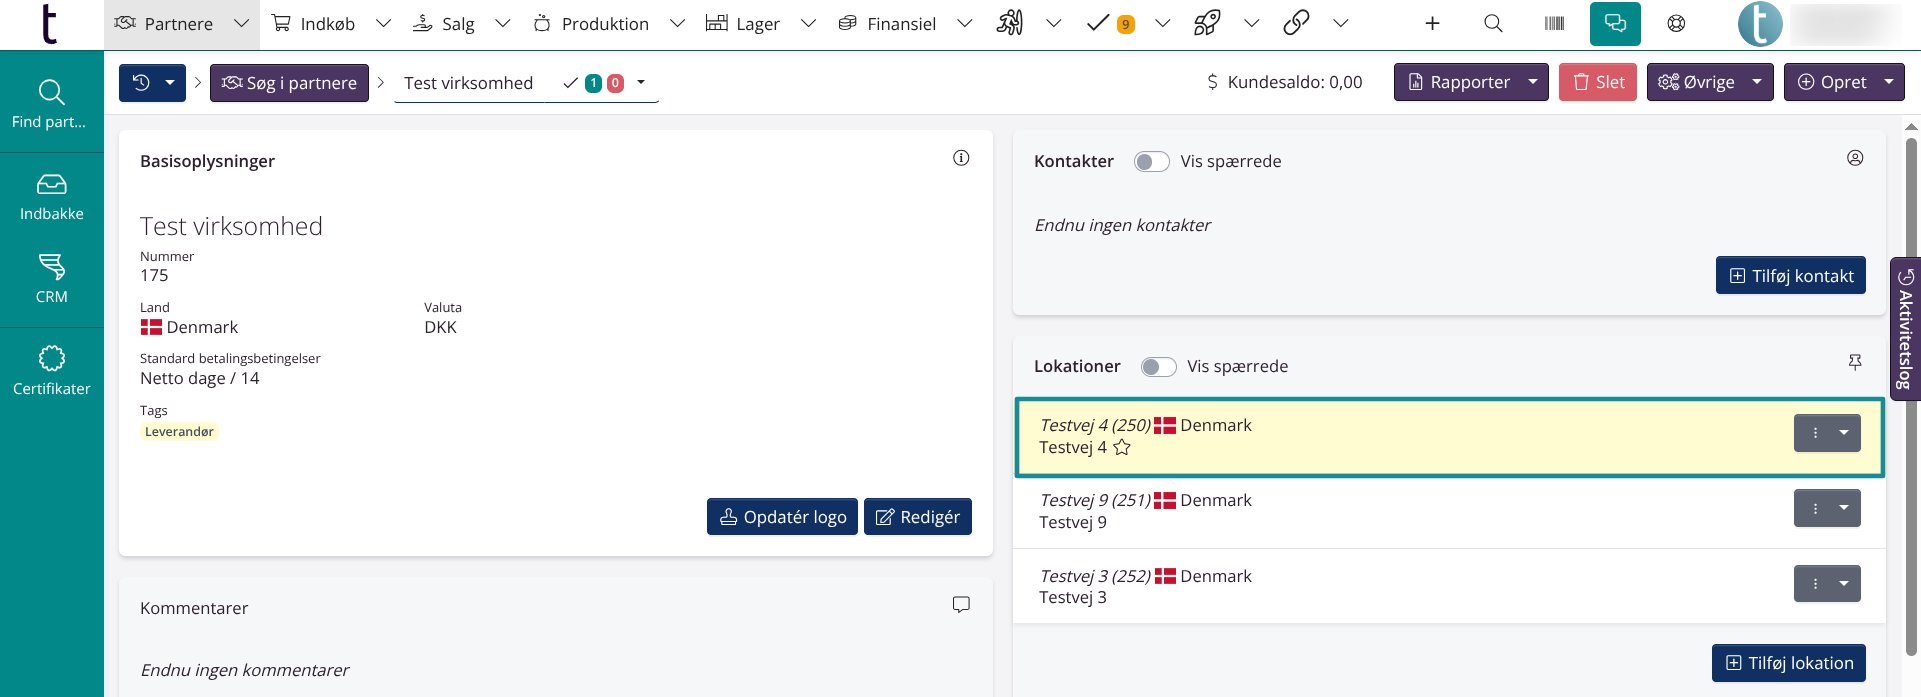
Task: Click the Redigér button
Action: click(x=917, y=517)
